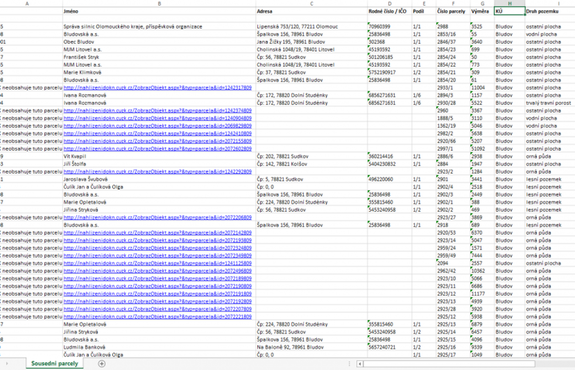Select the area cell 51092
575x370 pixels.
pyautogui.click(x=482, y=149)
